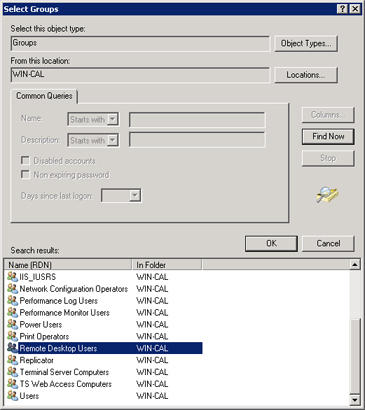Select the IIS_IUSRS row name

38,277
